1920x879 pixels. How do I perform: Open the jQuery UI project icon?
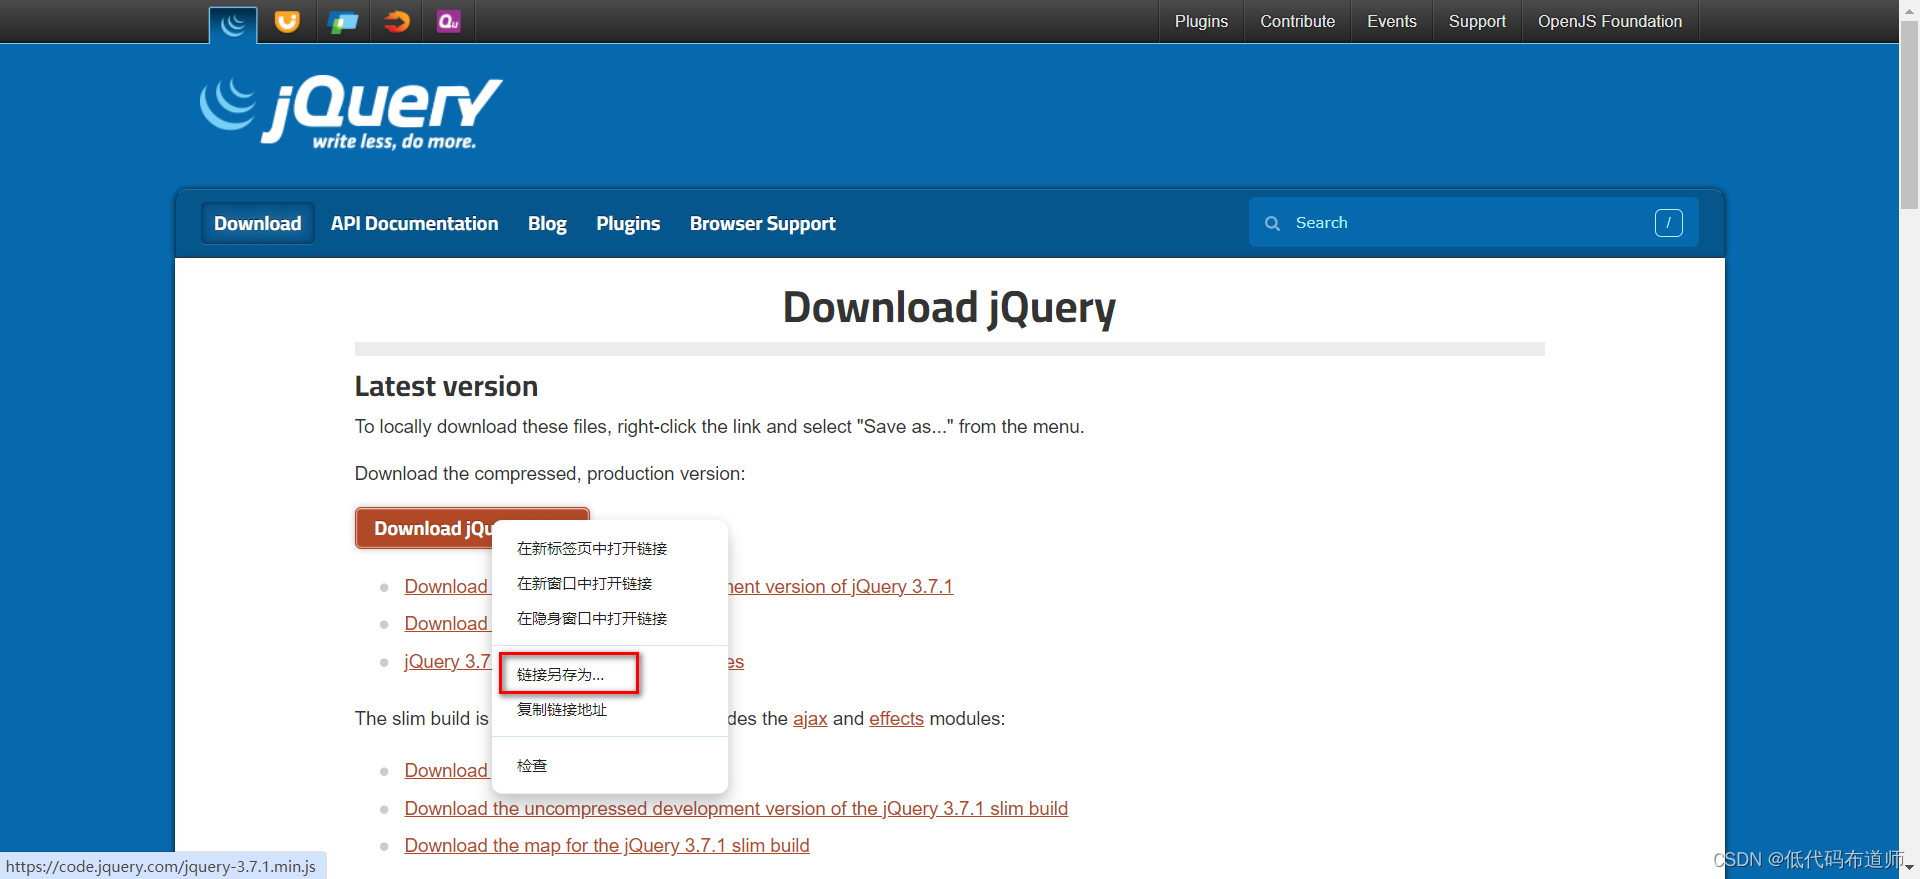287,21
